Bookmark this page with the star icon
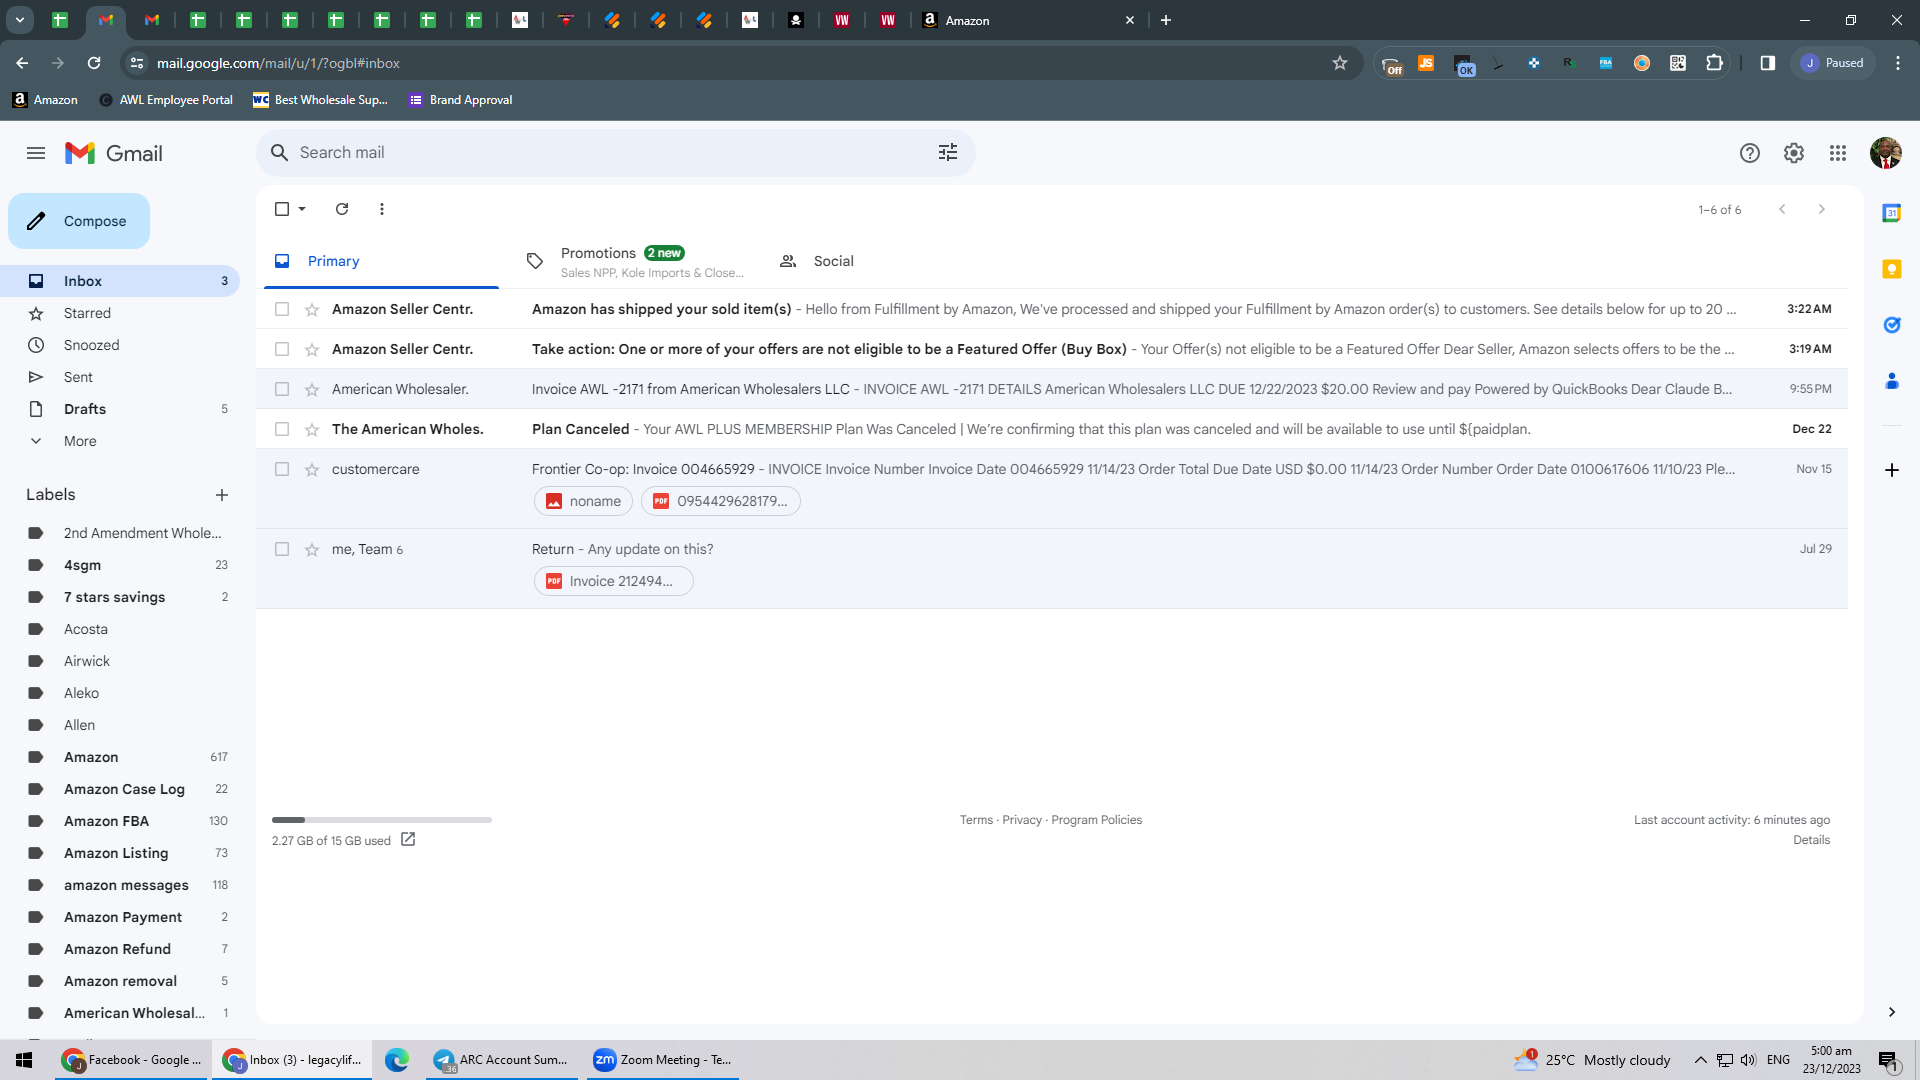1920x1080 pixels. (x=1340, y=63)
